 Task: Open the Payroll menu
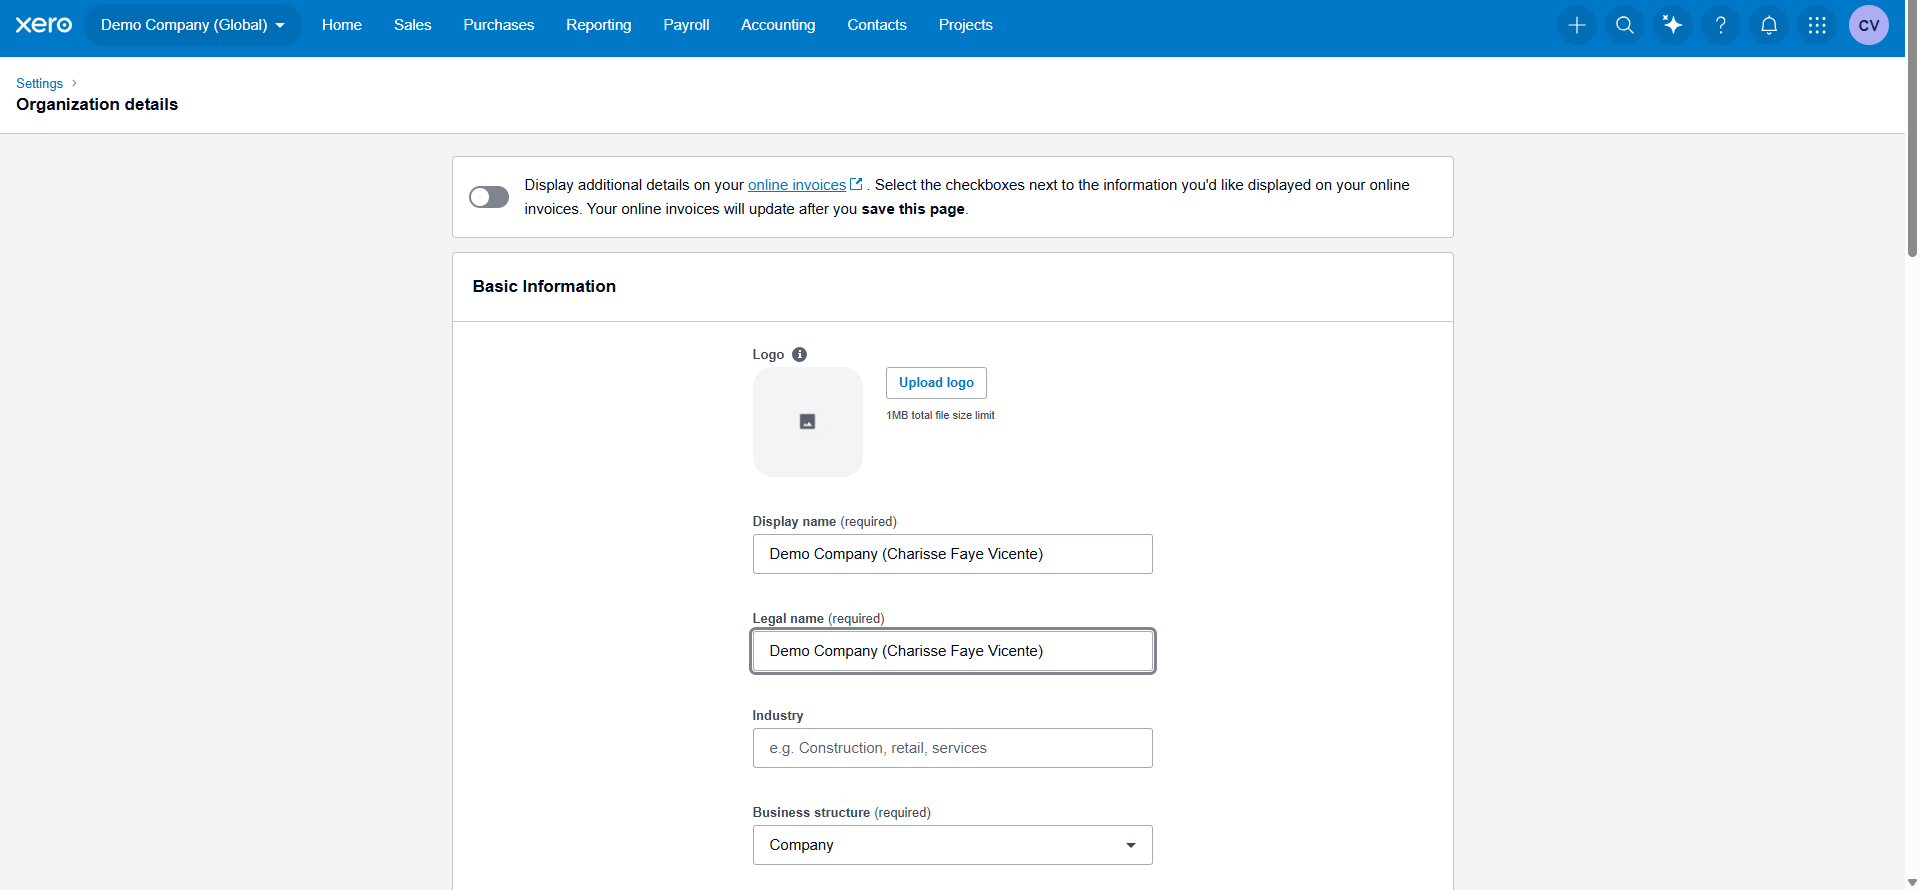coord(686,25)
